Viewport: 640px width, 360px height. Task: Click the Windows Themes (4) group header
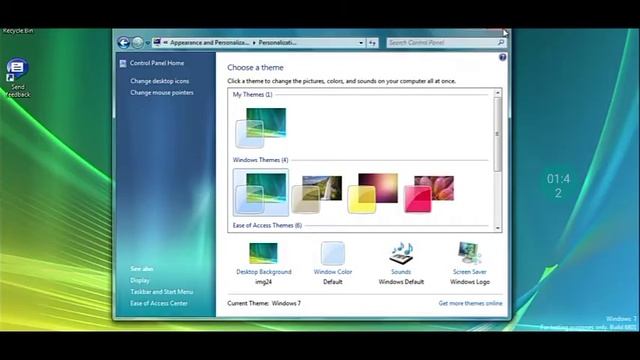point(260,160)
